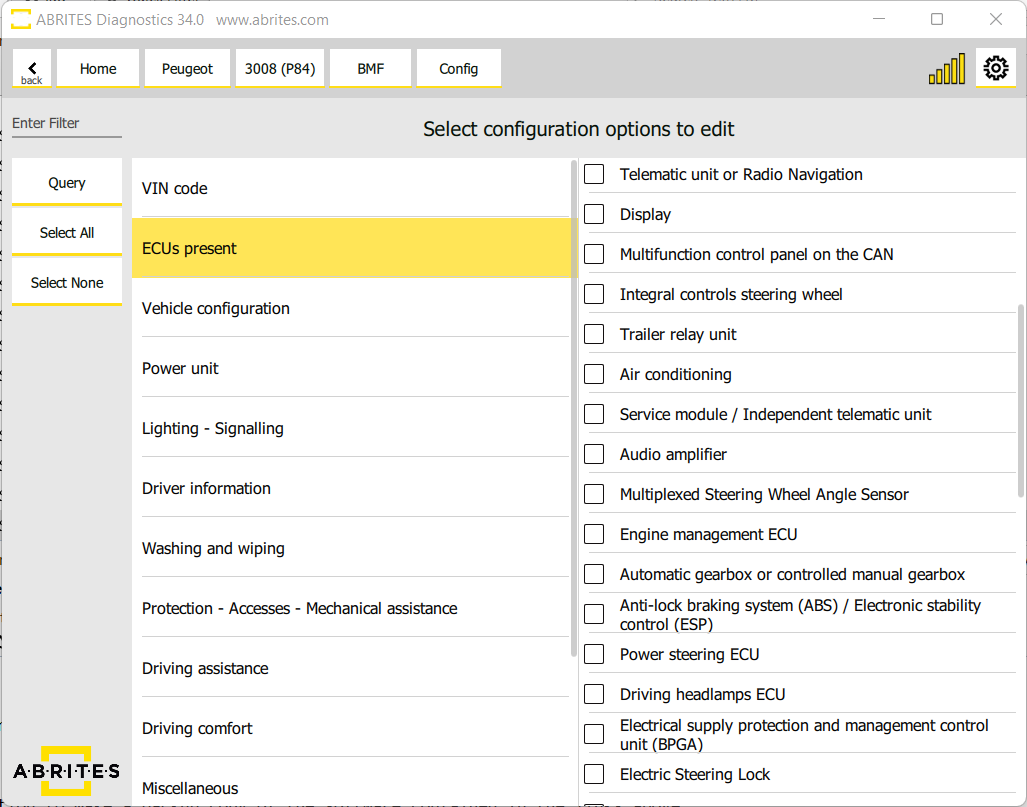Close the ABRITES Diagnostics window
Screen dimensions: 1027x807
996,20
